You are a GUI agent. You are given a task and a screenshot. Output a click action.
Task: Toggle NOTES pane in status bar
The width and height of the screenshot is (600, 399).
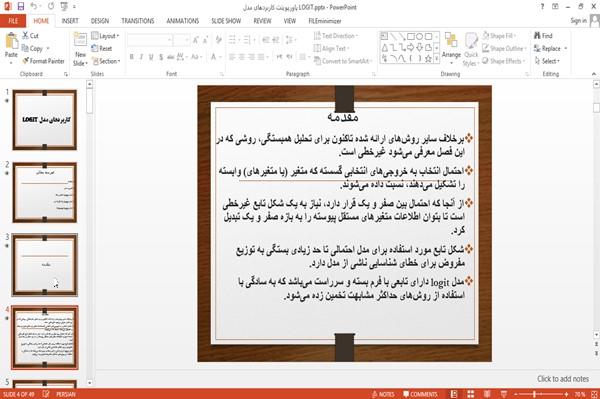(383, 394)
